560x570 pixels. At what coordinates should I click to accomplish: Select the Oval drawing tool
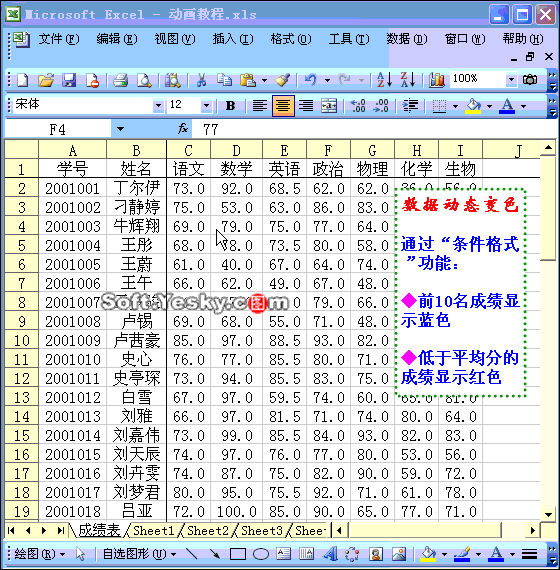point(261,554)
